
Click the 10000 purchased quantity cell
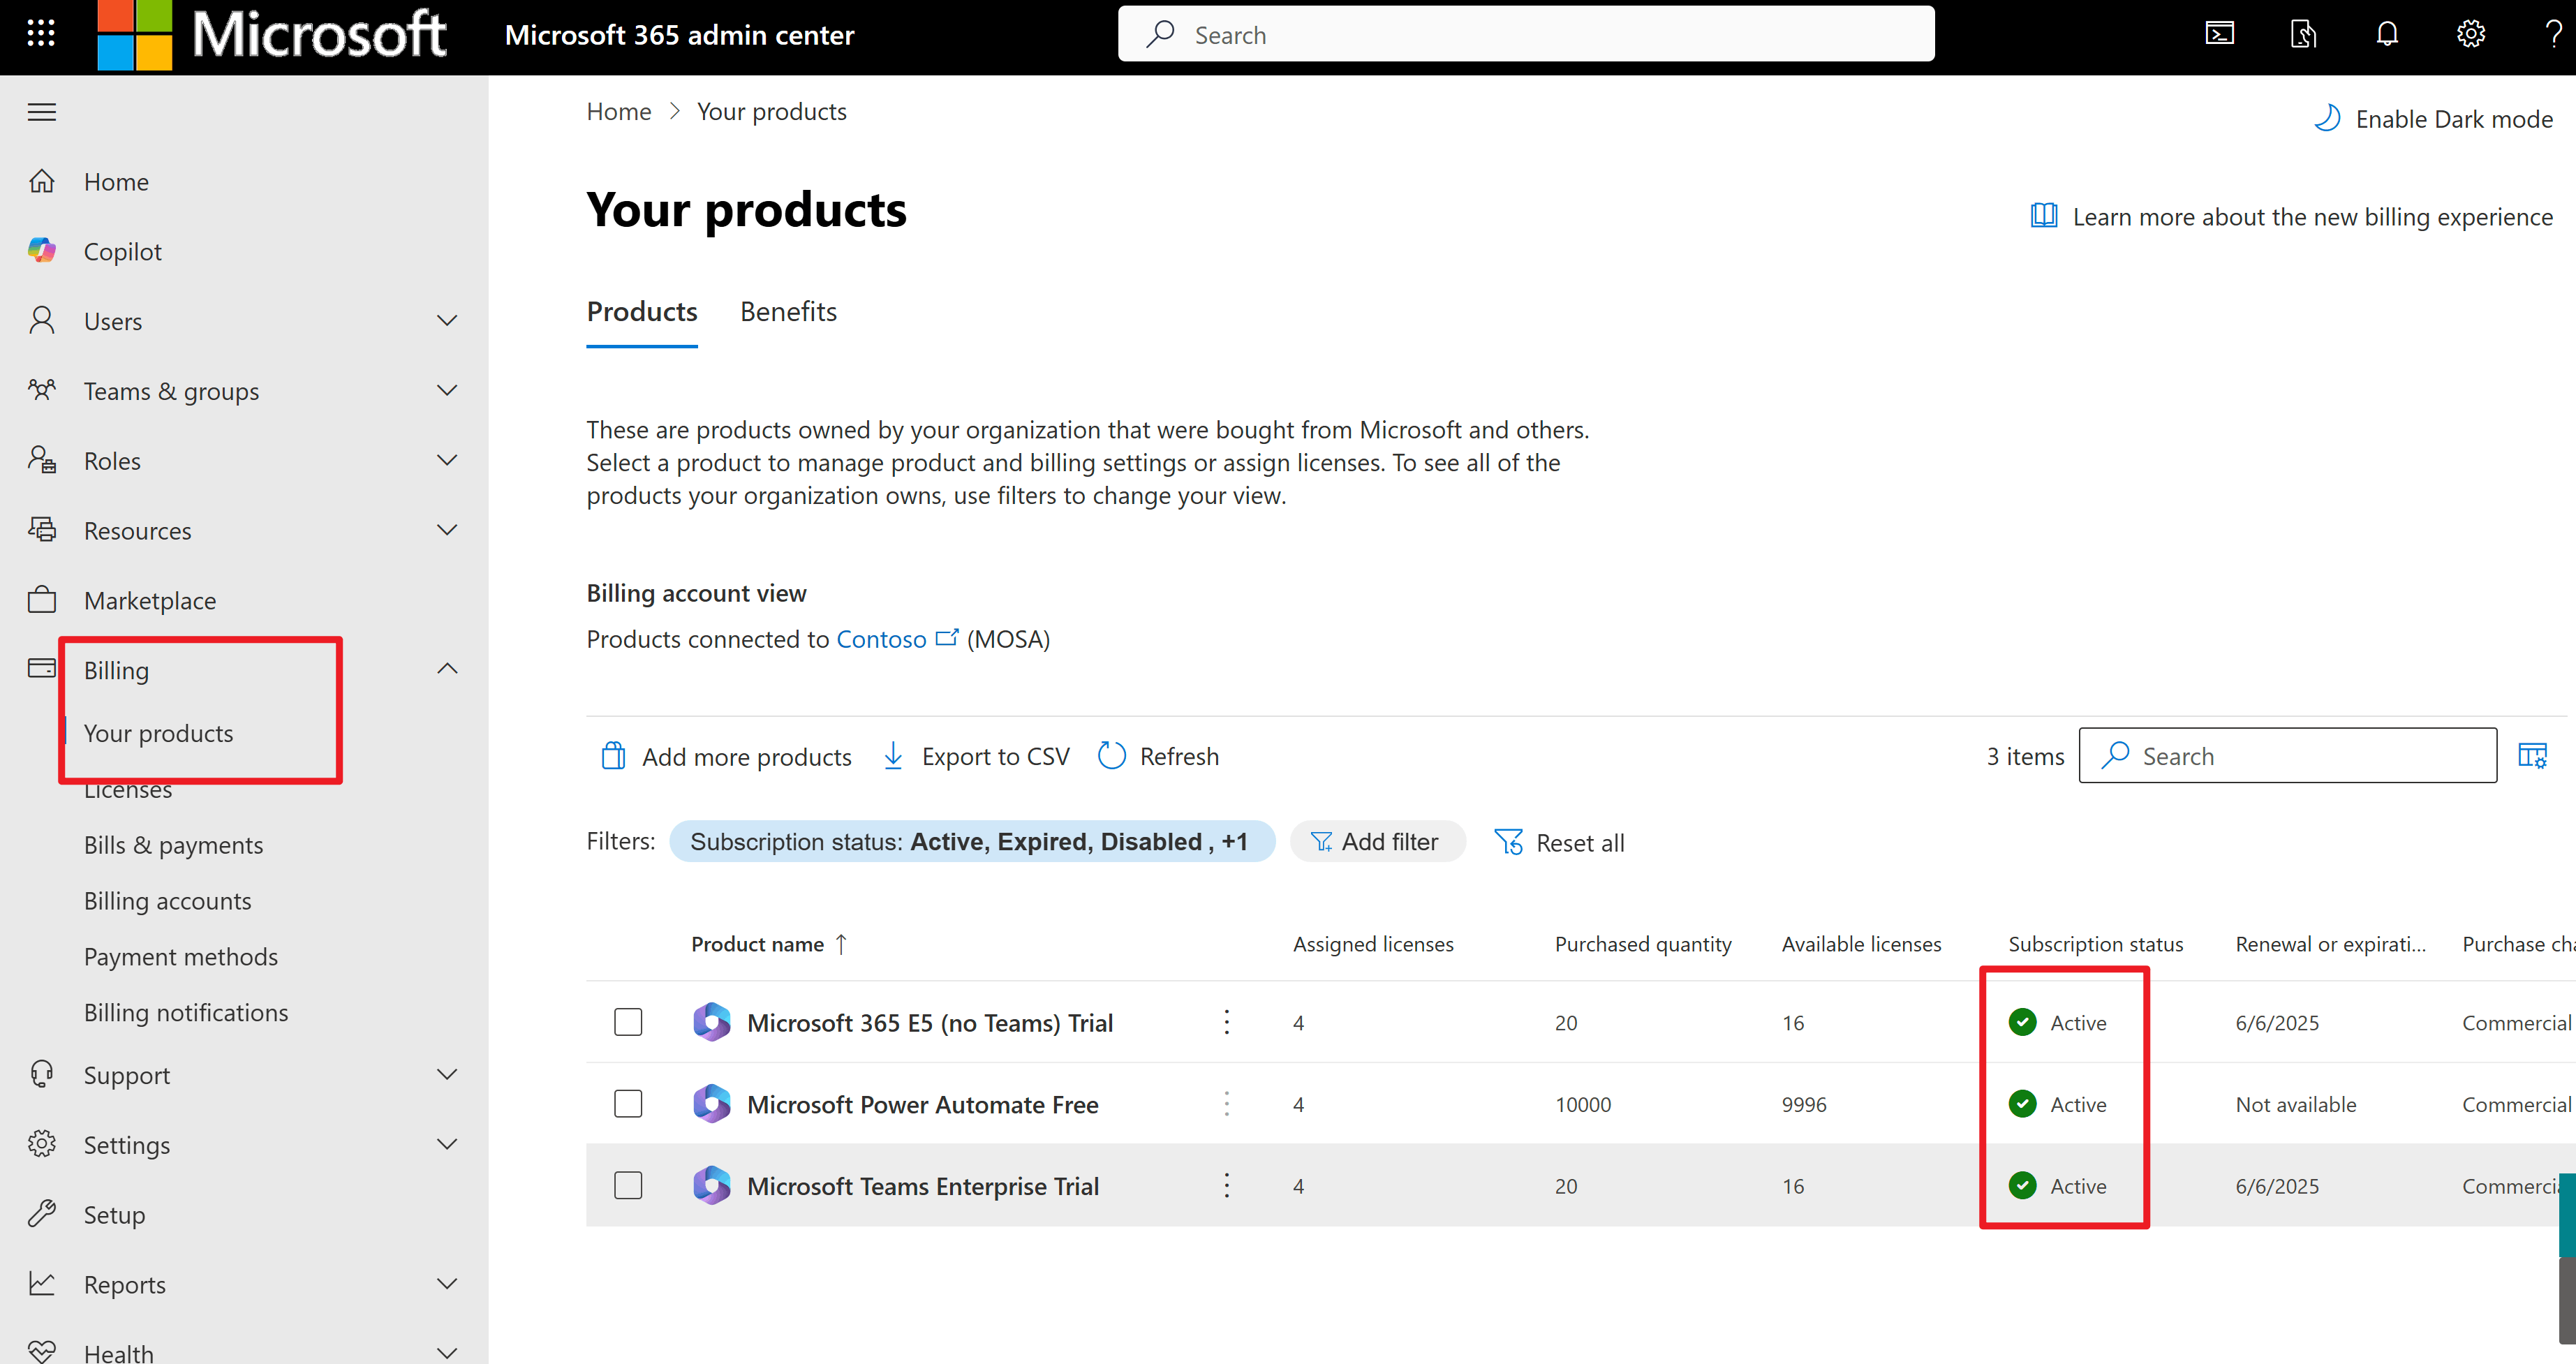[1583, 1104]
